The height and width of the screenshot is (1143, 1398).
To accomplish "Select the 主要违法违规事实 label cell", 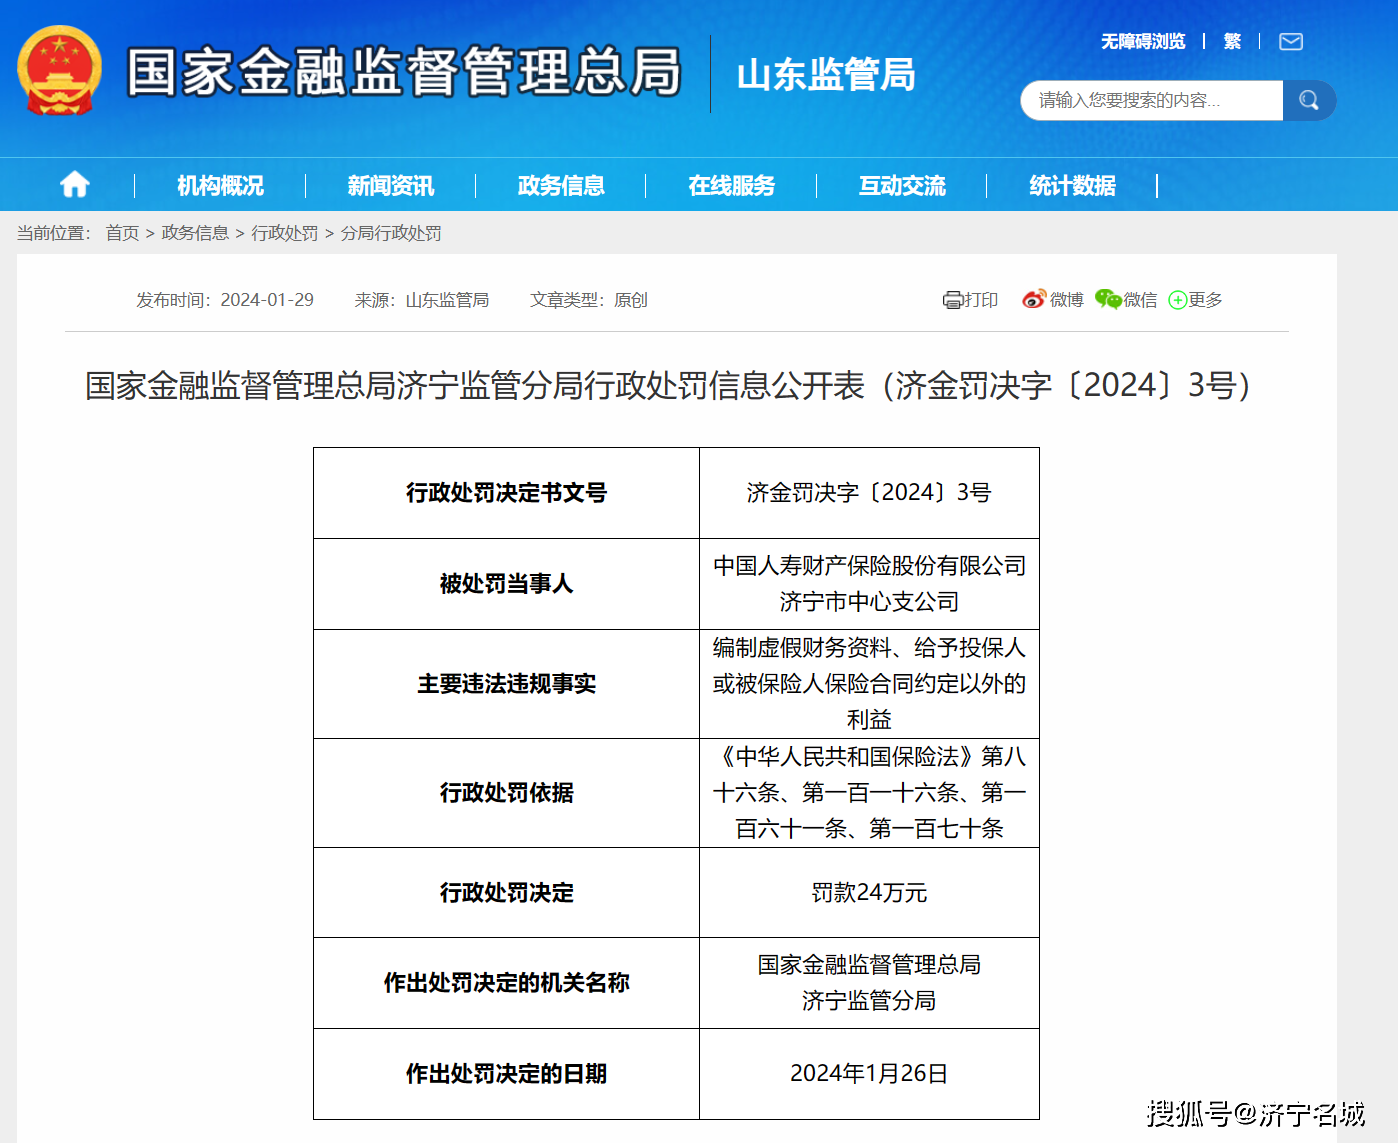I will (x=506, y=684).
